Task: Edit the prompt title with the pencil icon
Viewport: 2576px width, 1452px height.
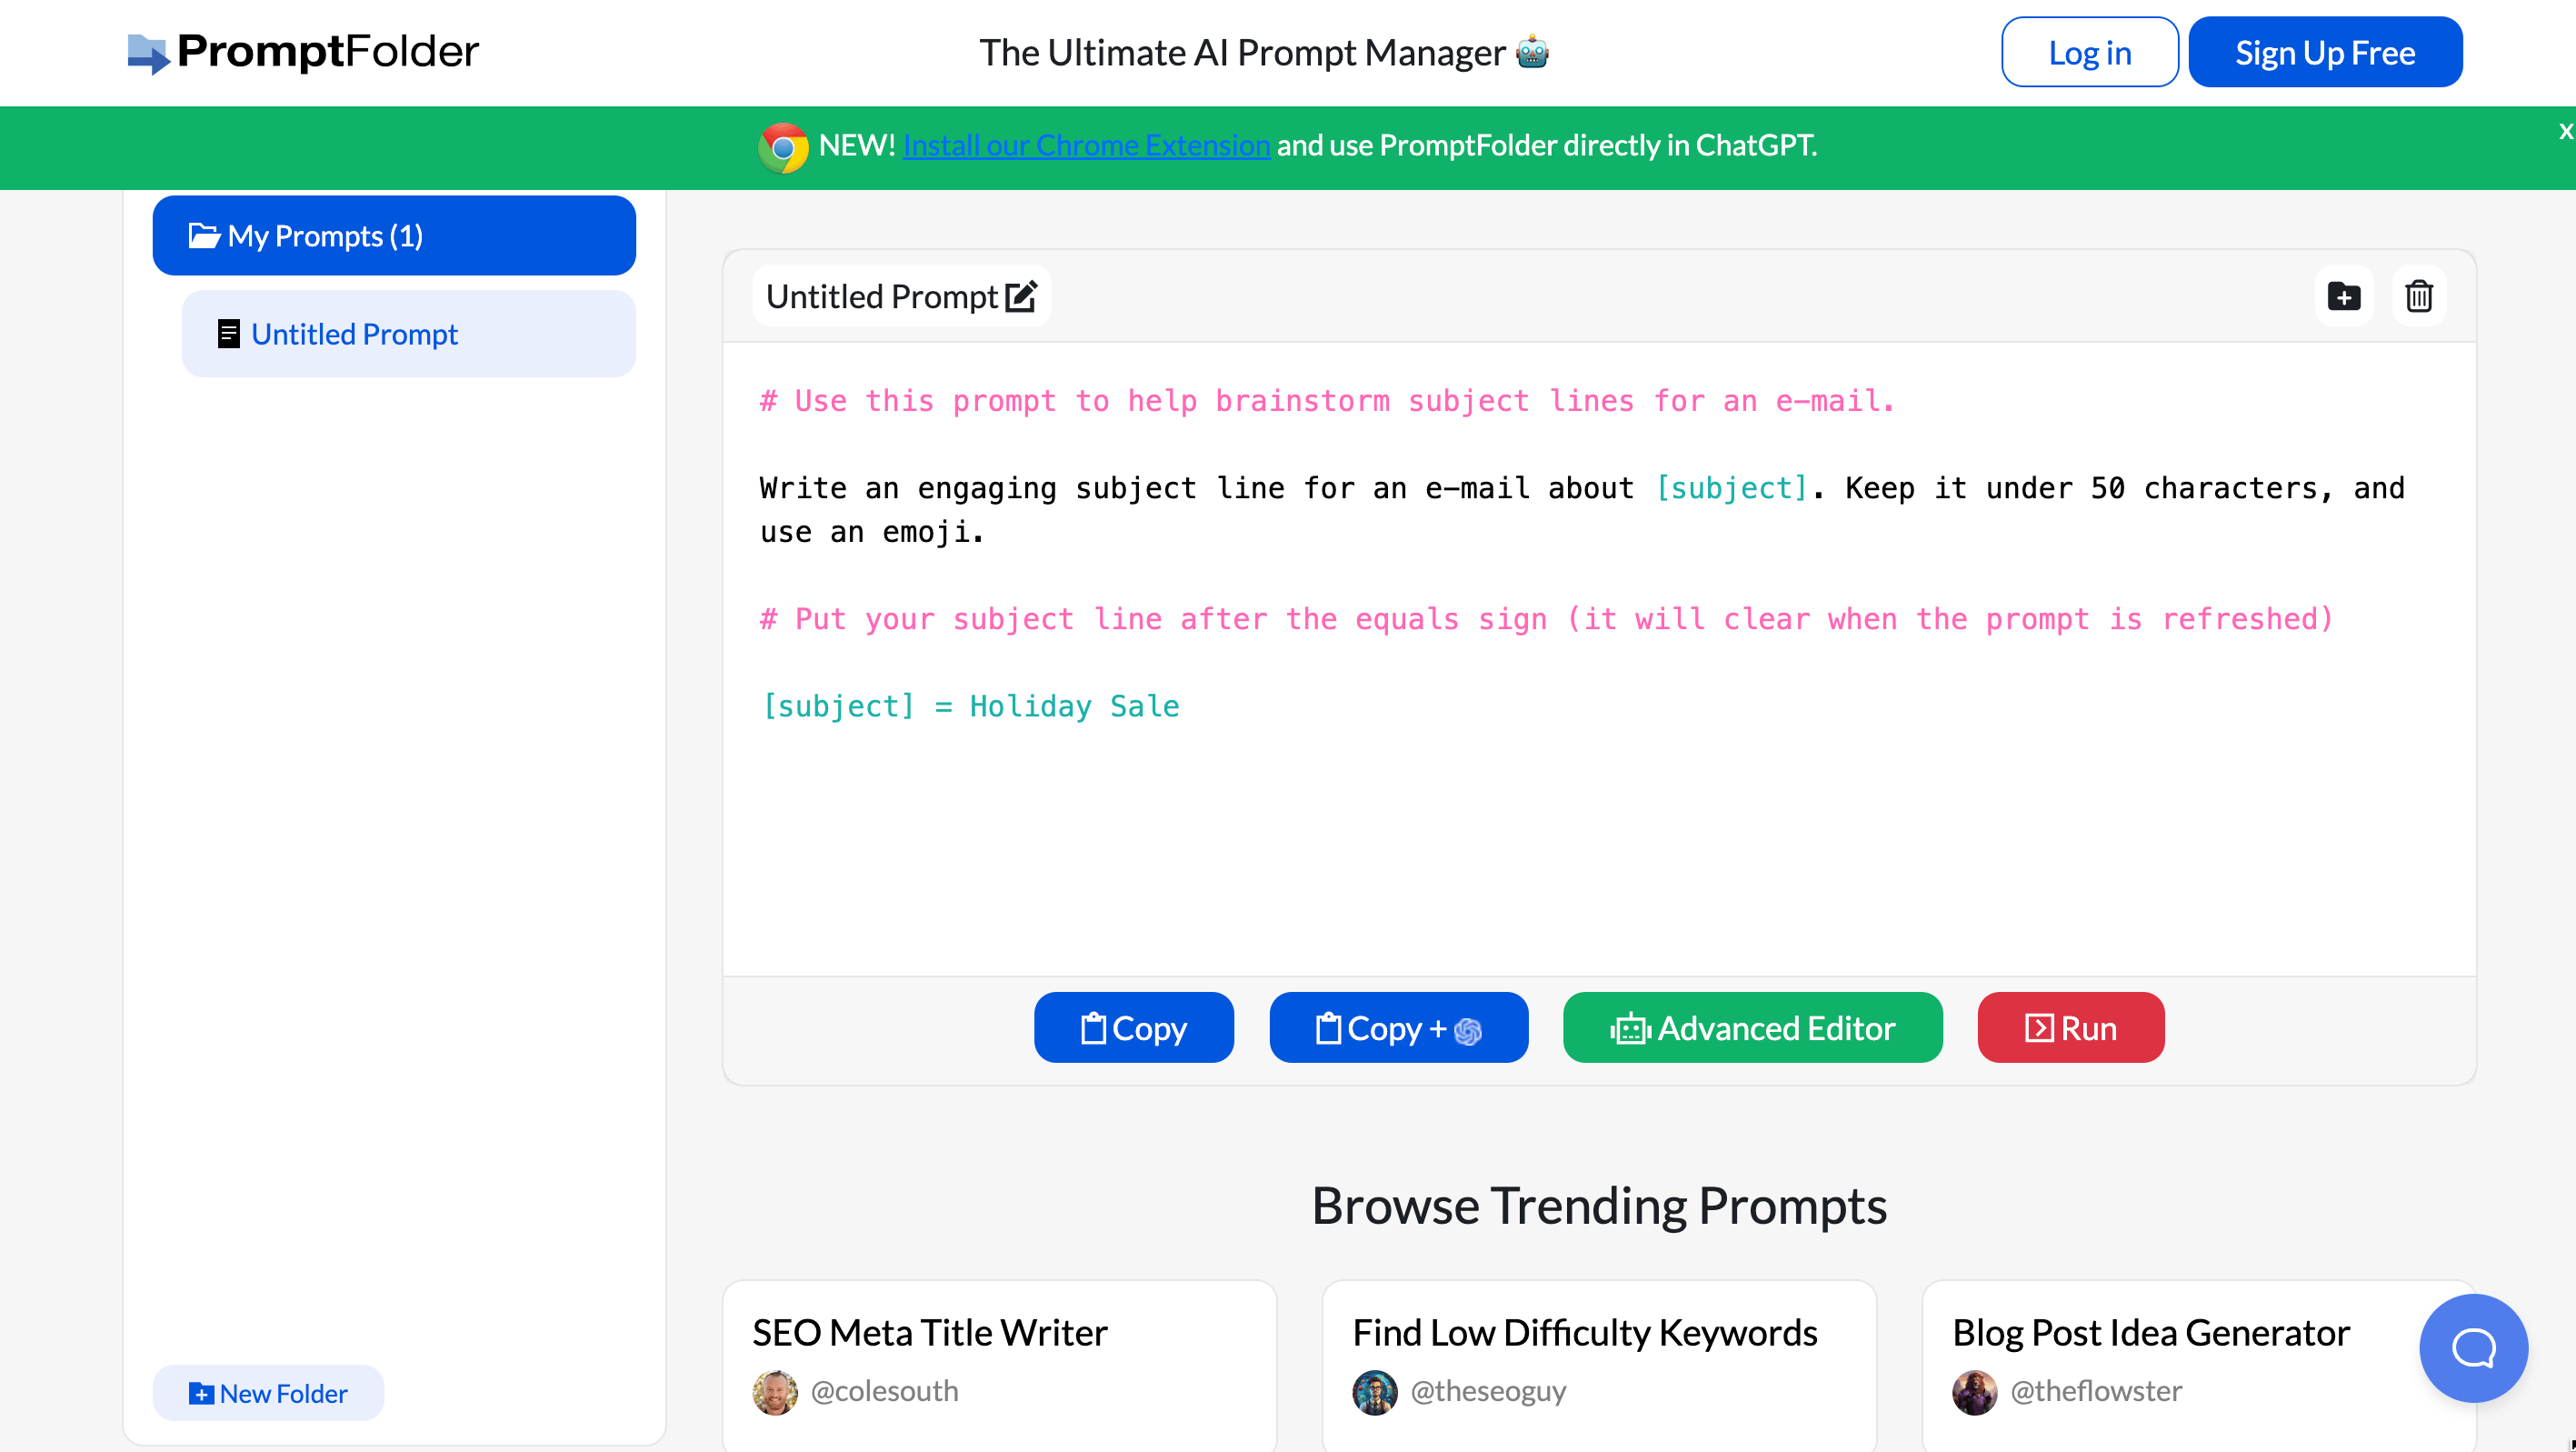Action: 1021,297
